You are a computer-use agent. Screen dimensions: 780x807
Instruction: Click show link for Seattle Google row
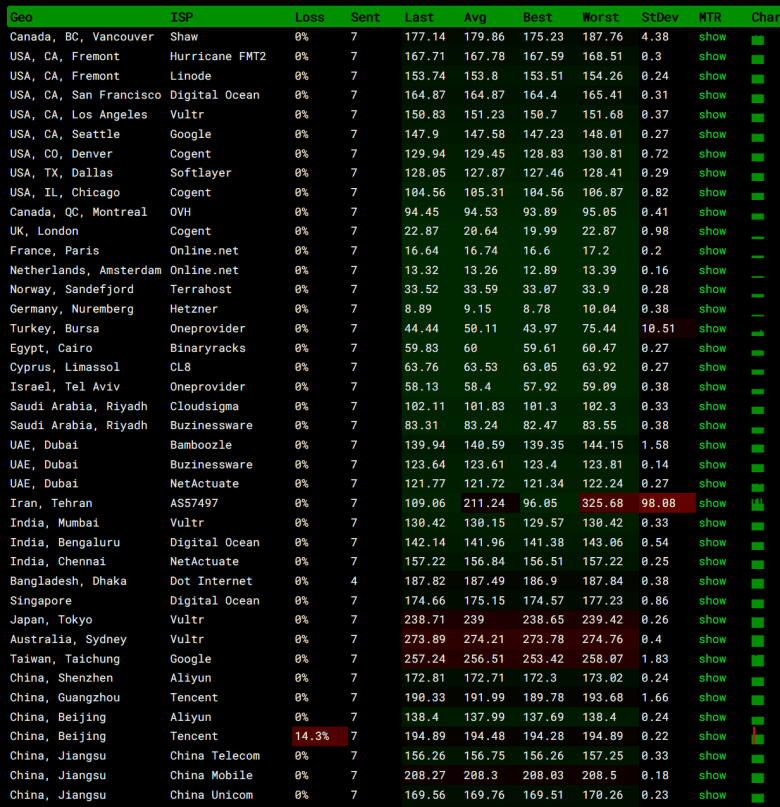click(x=712, y=134)
